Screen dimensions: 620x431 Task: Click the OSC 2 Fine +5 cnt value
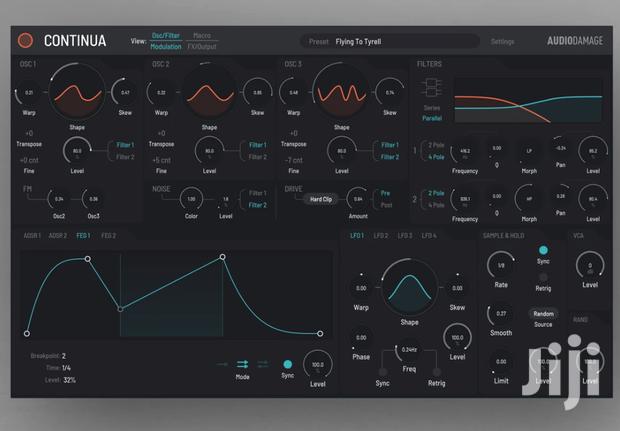(161, 161)
